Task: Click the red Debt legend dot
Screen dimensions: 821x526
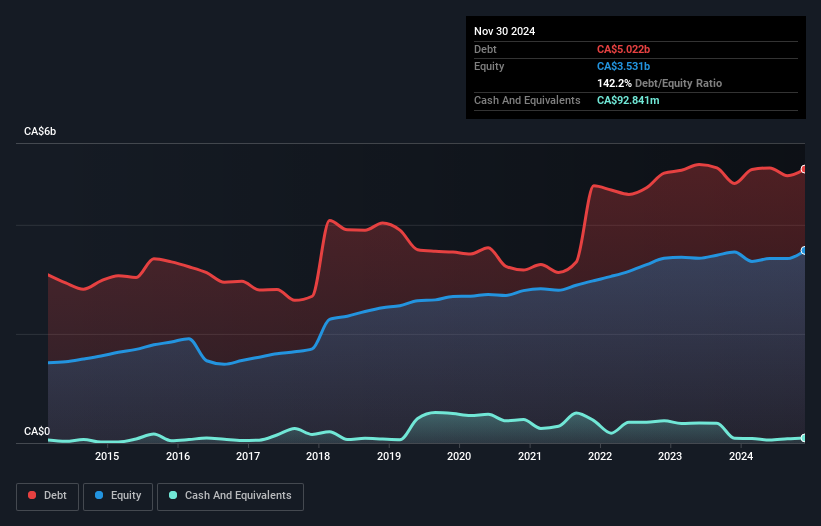Action: [32, 495]
